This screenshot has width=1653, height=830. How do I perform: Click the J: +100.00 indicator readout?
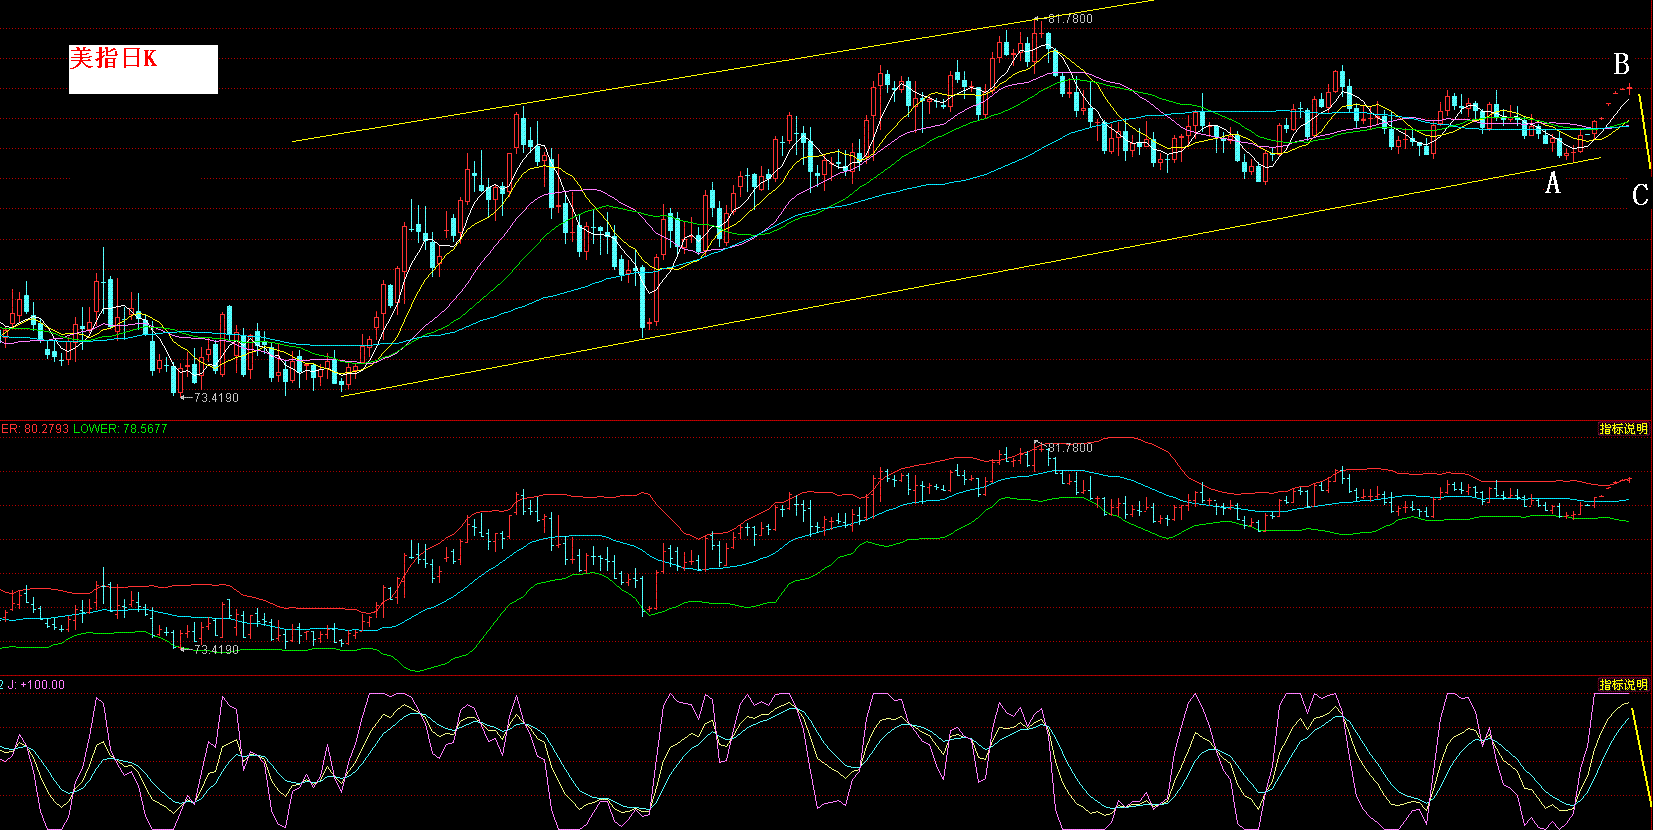36,685
